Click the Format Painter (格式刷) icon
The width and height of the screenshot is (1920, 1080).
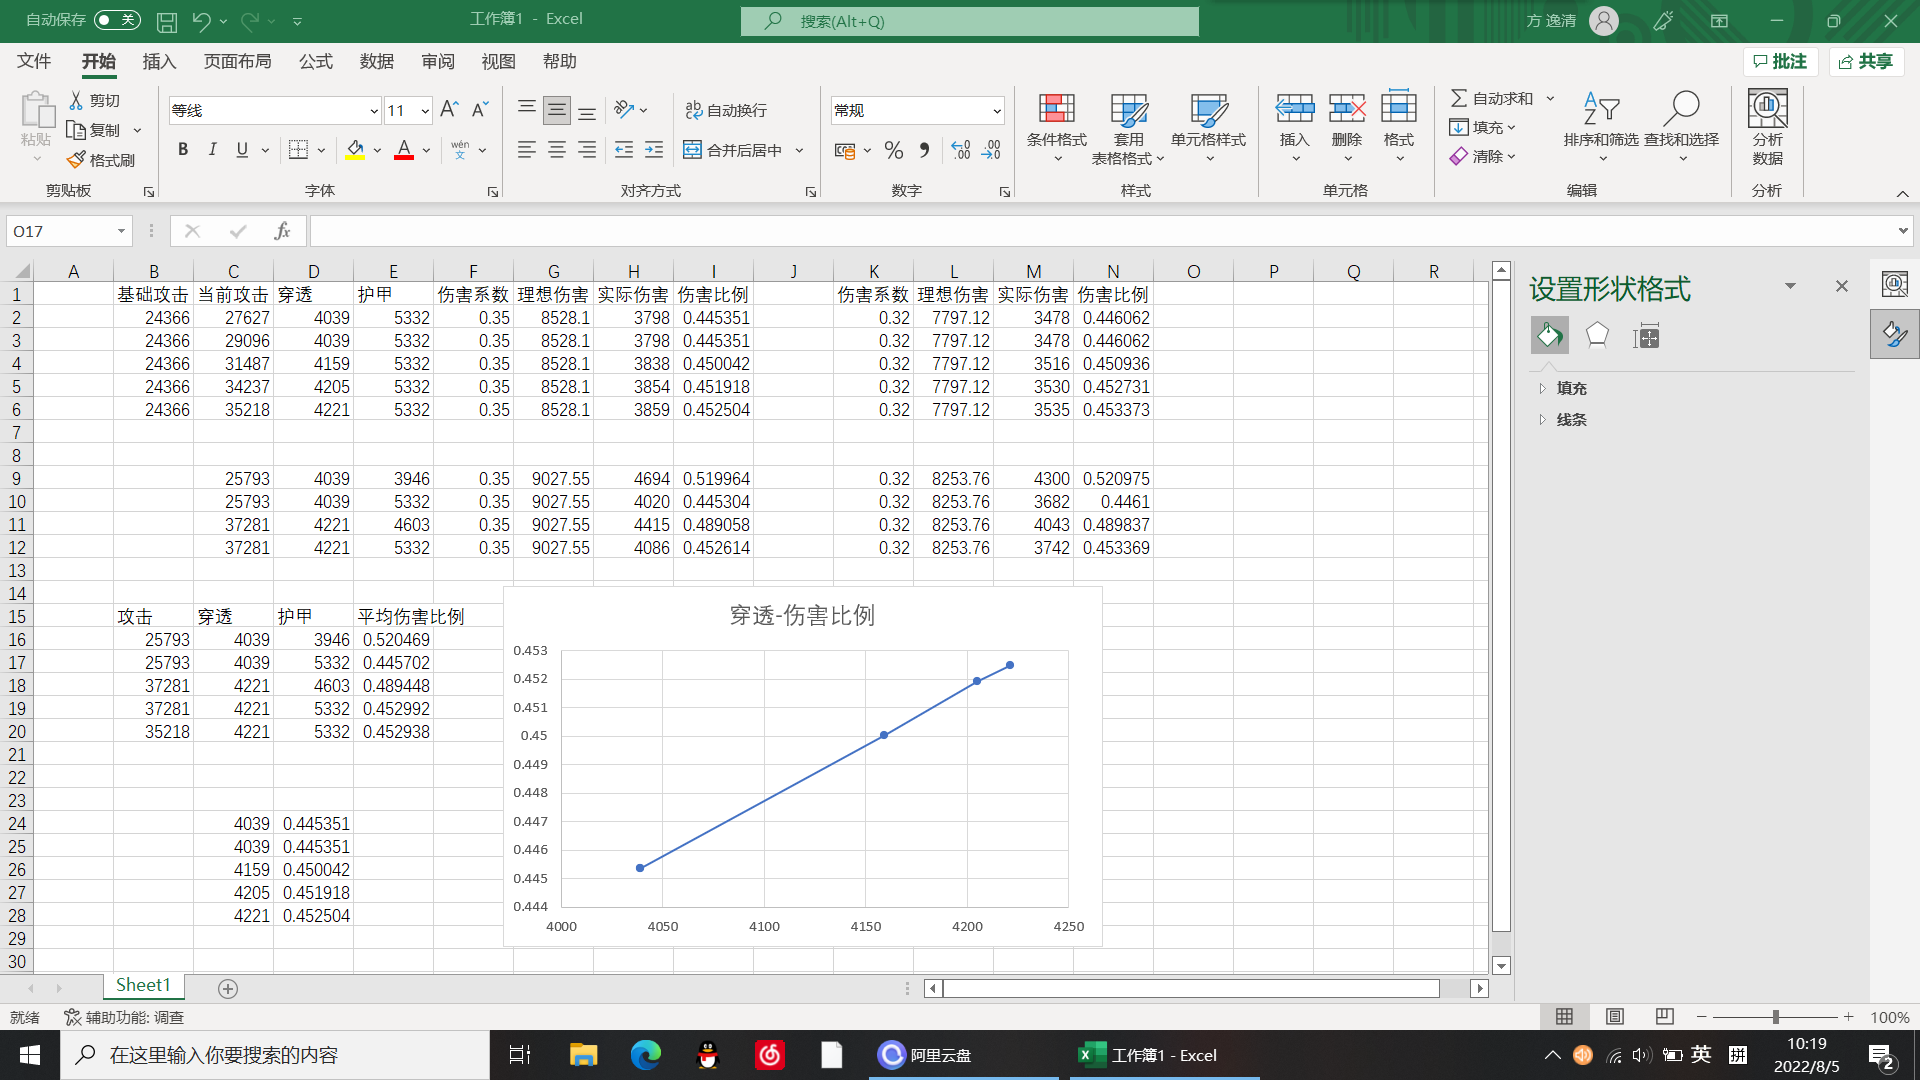(76, 160)
